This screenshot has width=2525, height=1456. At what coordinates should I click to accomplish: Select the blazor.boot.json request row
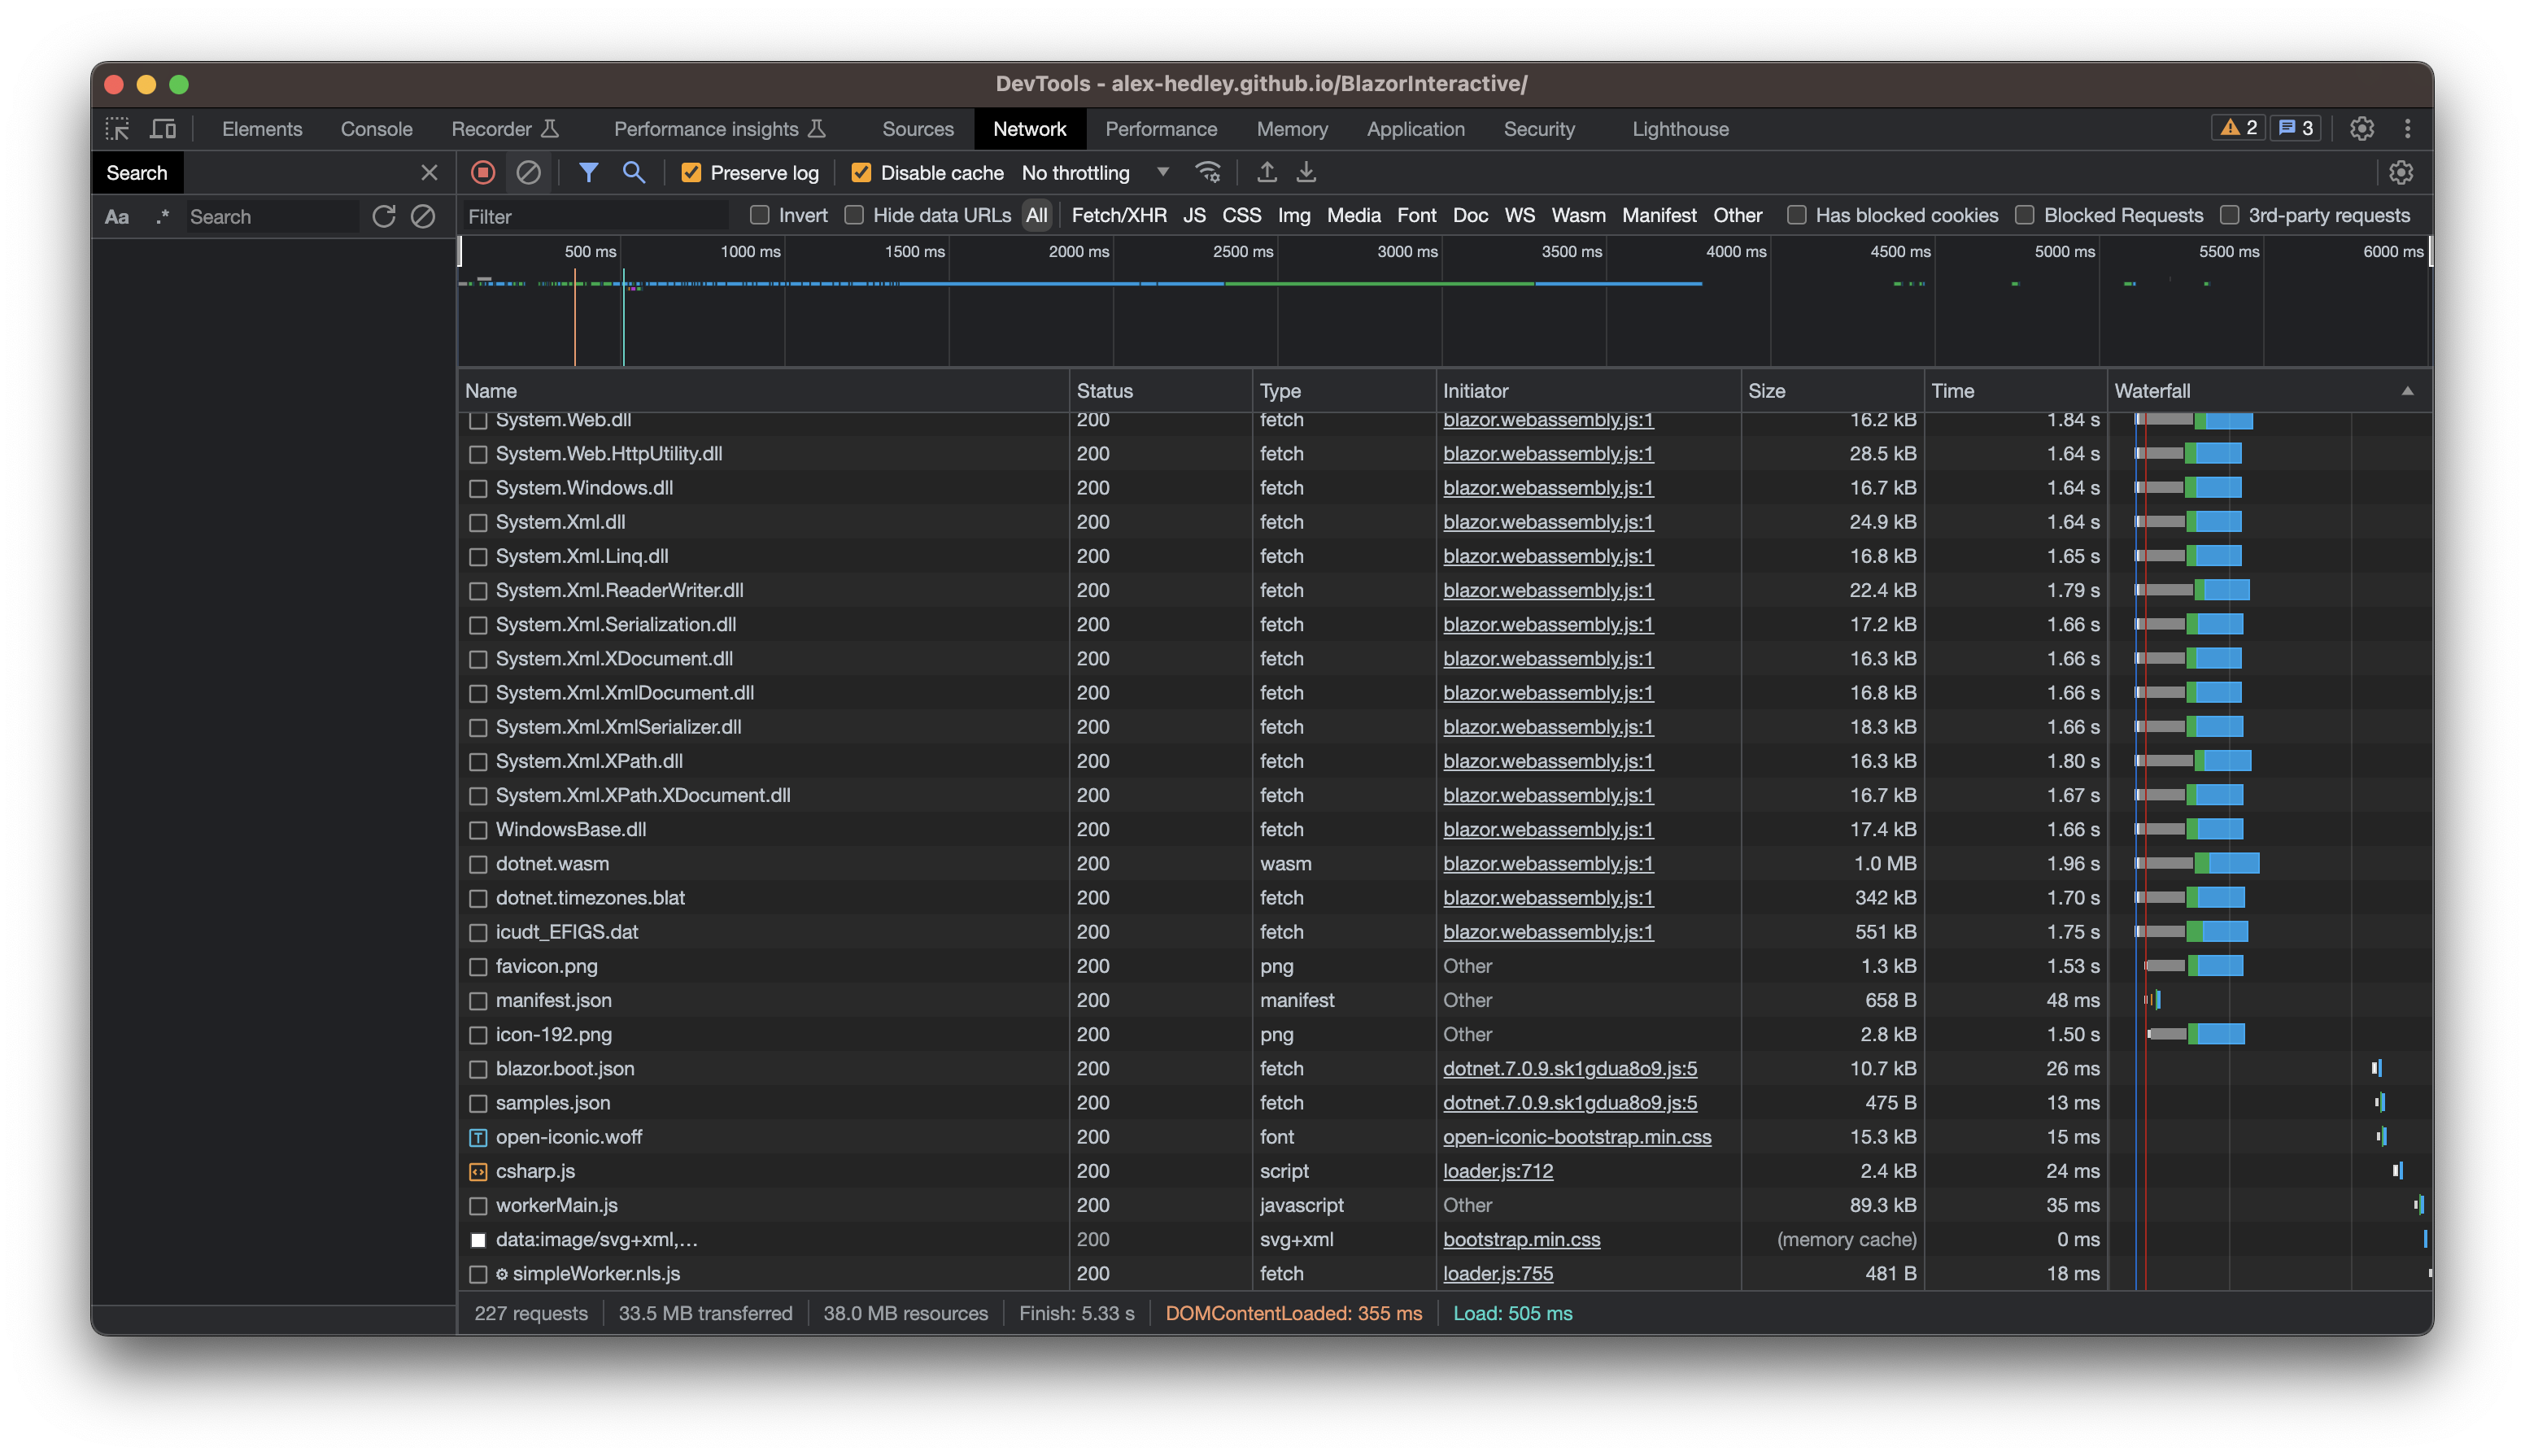point(1445,1069)
